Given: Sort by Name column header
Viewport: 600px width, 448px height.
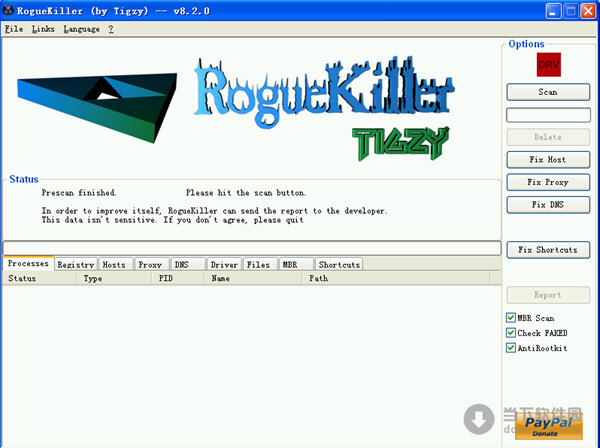Looking at the screenshot, I should point(253,278).
